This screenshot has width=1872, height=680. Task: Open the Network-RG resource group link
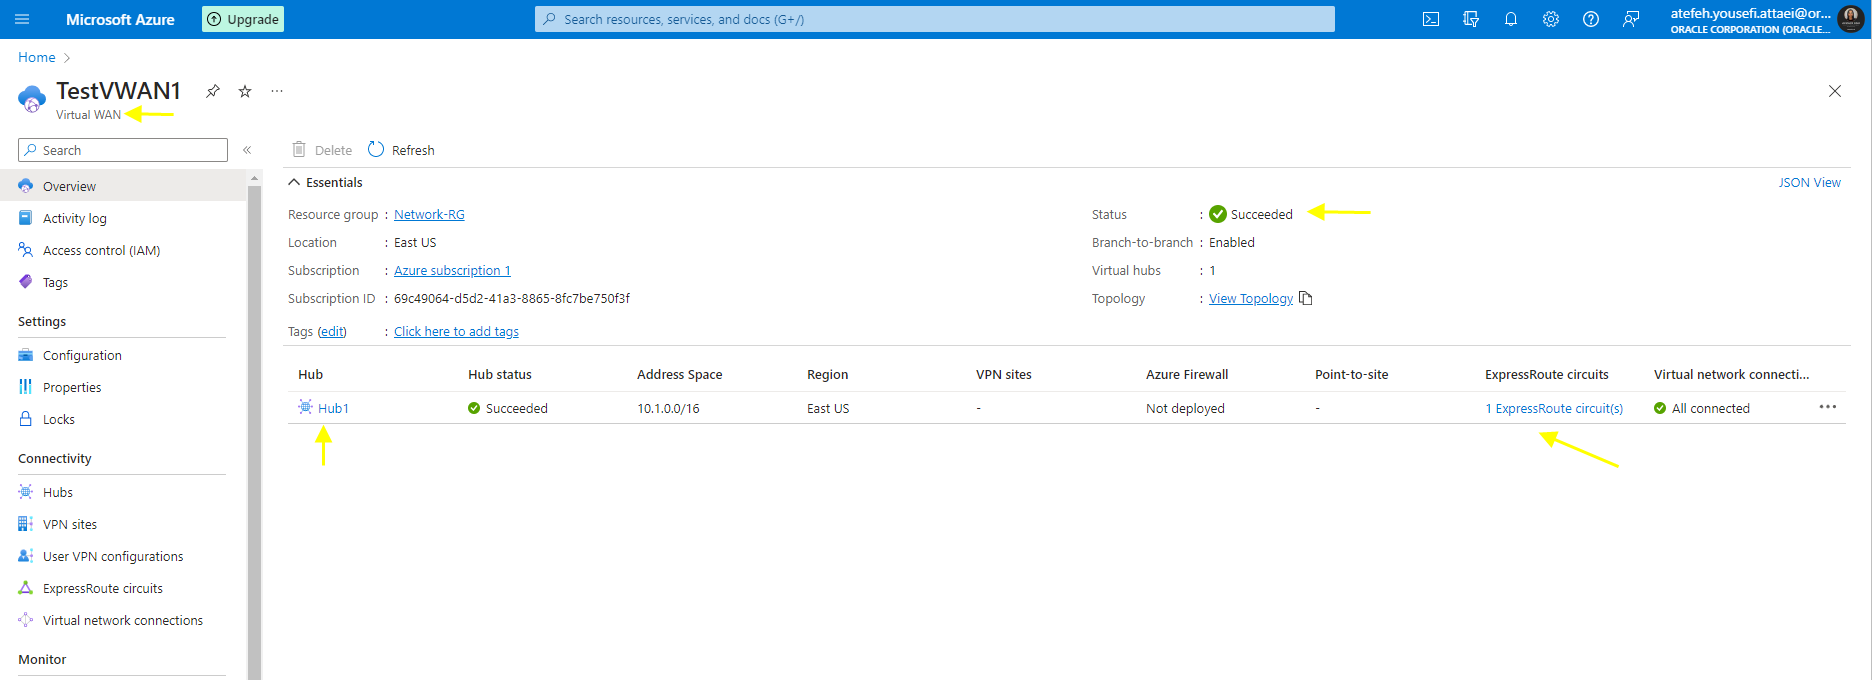point(429,214)
